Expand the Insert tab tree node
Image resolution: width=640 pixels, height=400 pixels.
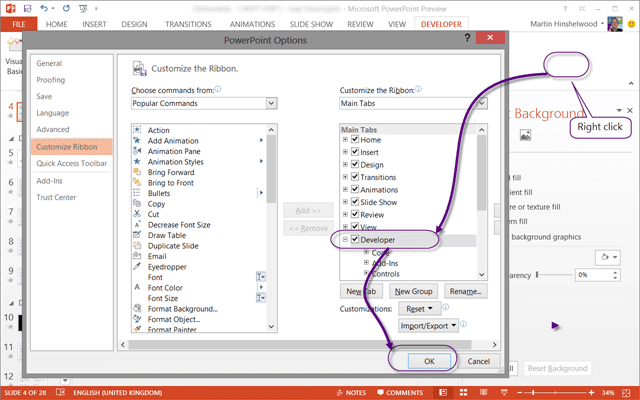coord(345,152)
